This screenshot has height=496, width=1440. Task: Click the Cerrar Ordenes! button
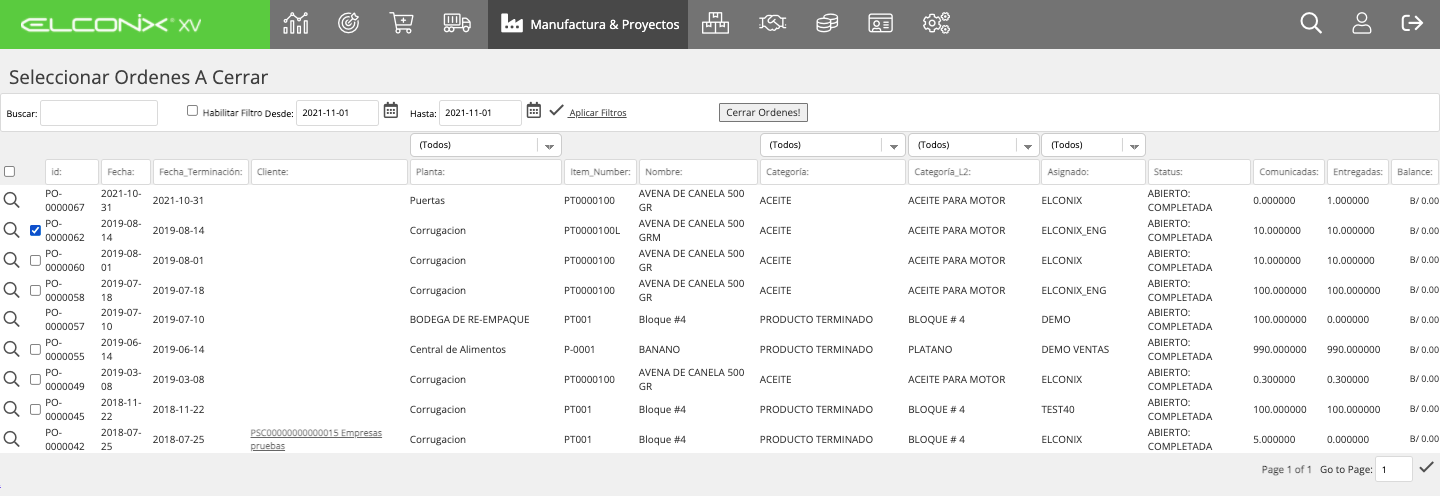(x=763, y=112)
